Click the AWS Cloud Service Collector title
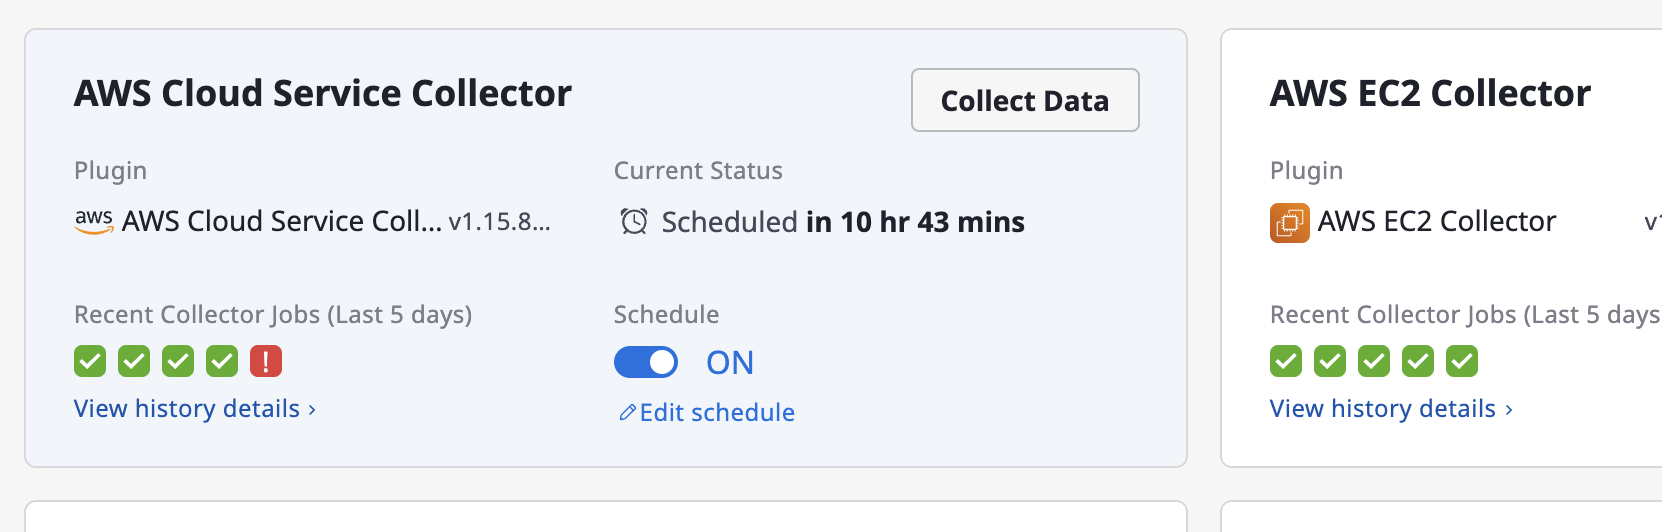The image size is (1662, 532). point(323,93)
